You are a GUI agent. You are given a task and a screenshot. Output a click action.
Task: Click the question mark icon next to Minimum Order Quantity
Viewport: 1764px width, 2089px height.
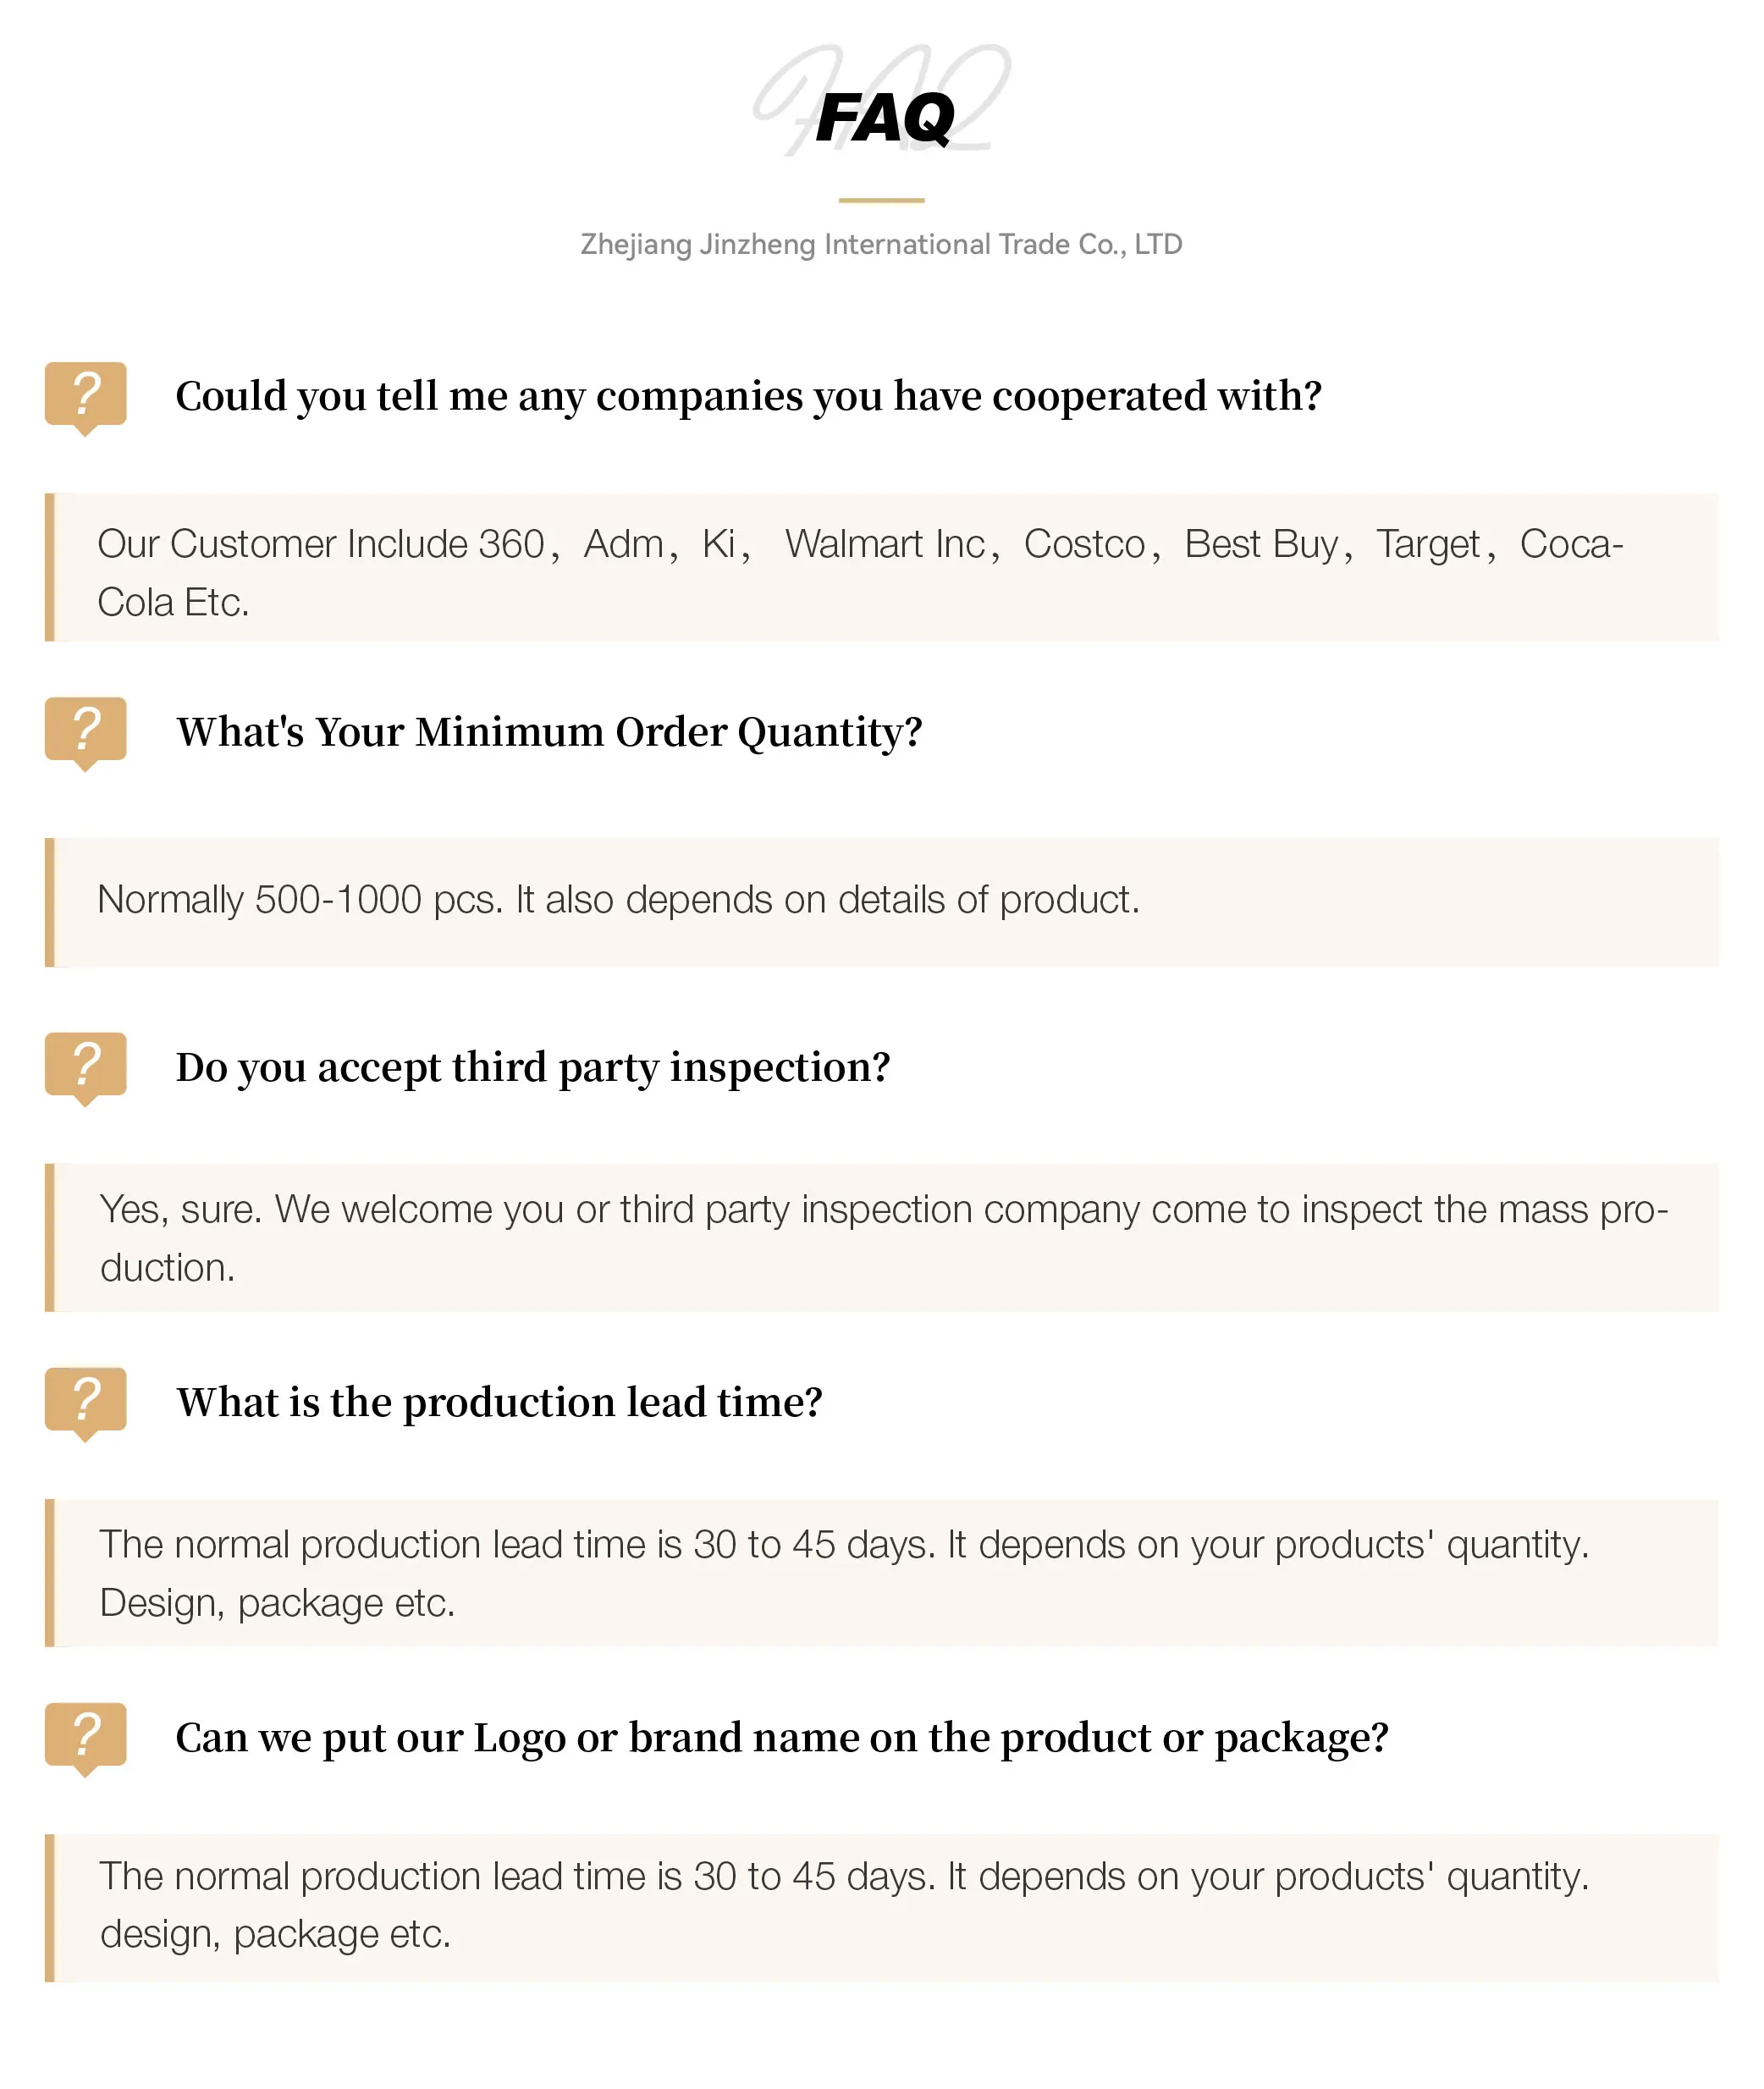coord(86,730)
